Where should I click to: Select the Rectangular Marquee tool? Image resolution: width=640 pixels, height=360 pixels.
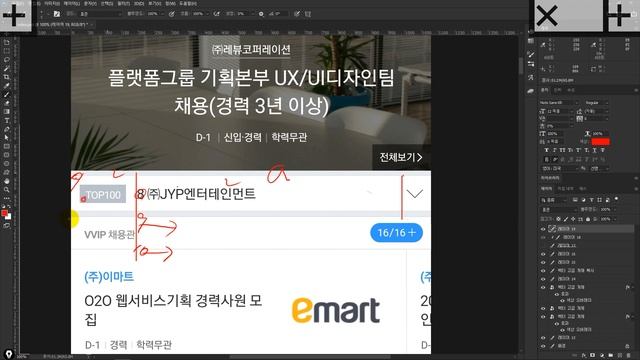tap(7, 51)
